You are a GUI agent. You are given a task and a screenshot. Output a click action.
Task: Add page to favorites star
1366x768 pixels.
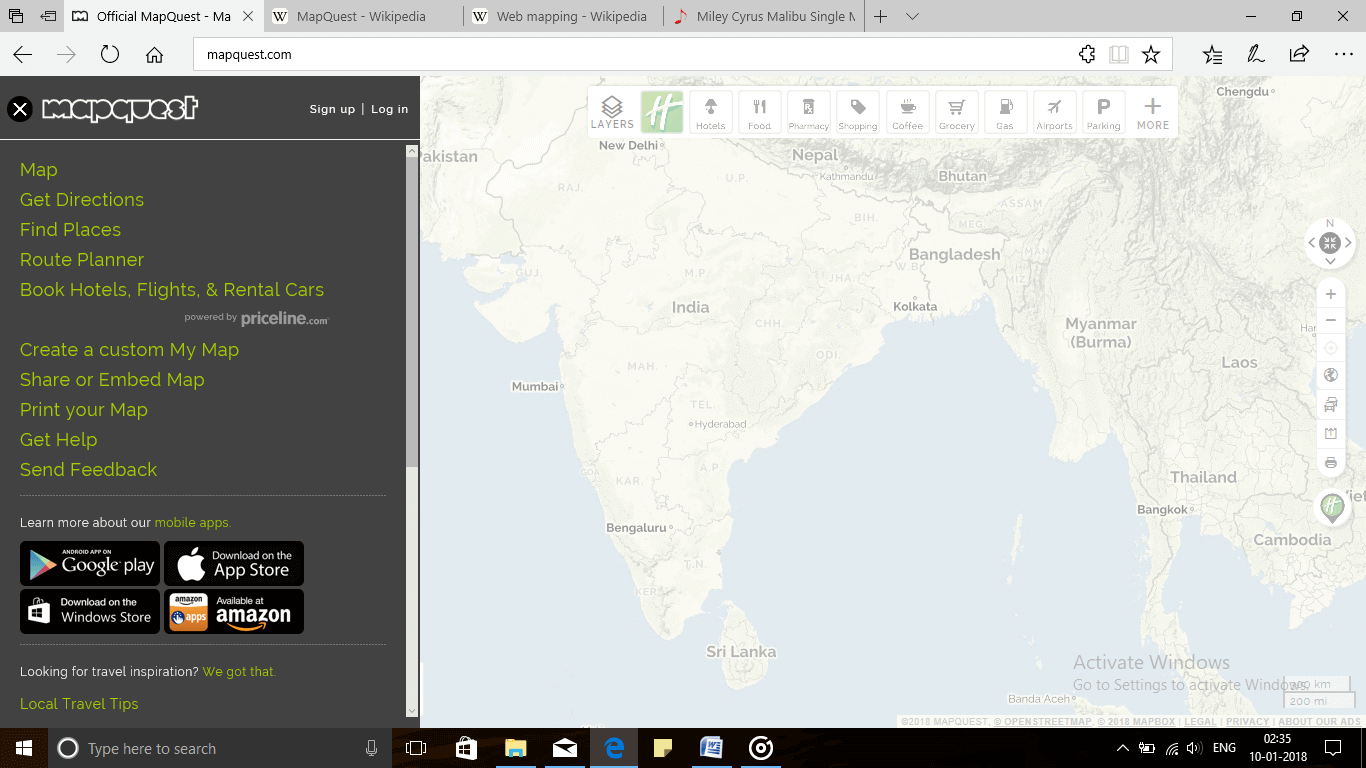pos(1151,55)
